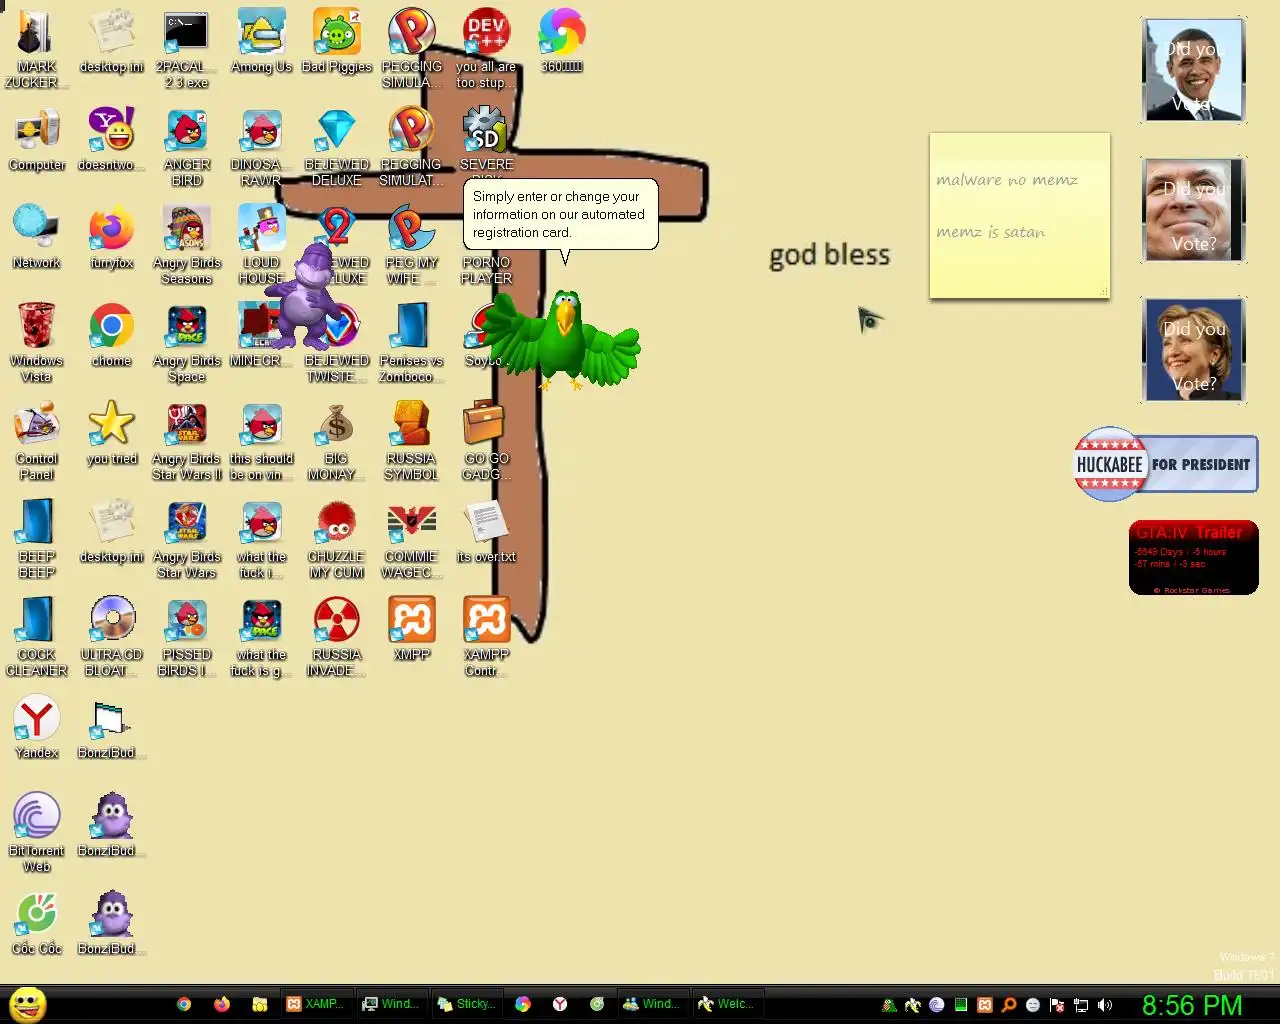Launch the ANGER BIRD shortcut
The height and width of the screenshot is (1024, 1280).
187,147
